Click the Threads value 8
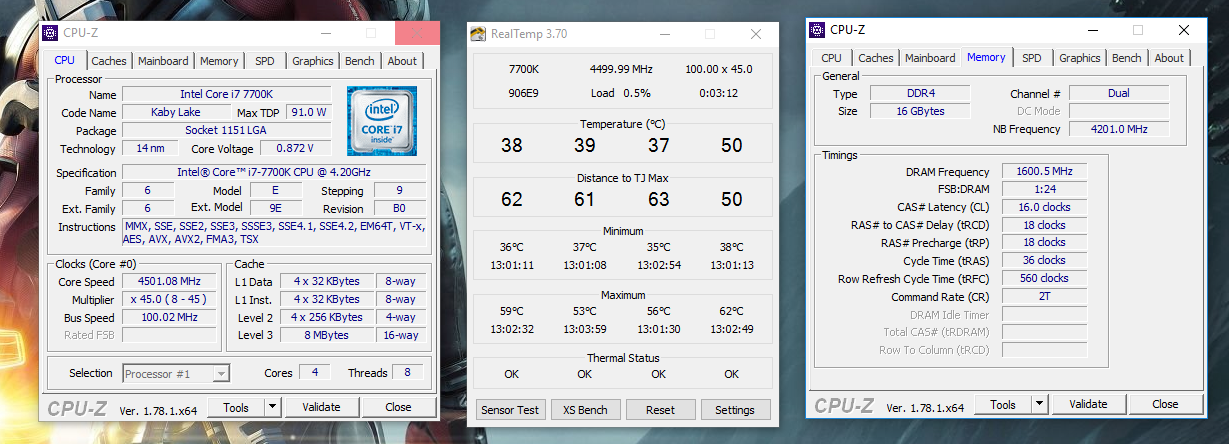 tap(407, 373)
